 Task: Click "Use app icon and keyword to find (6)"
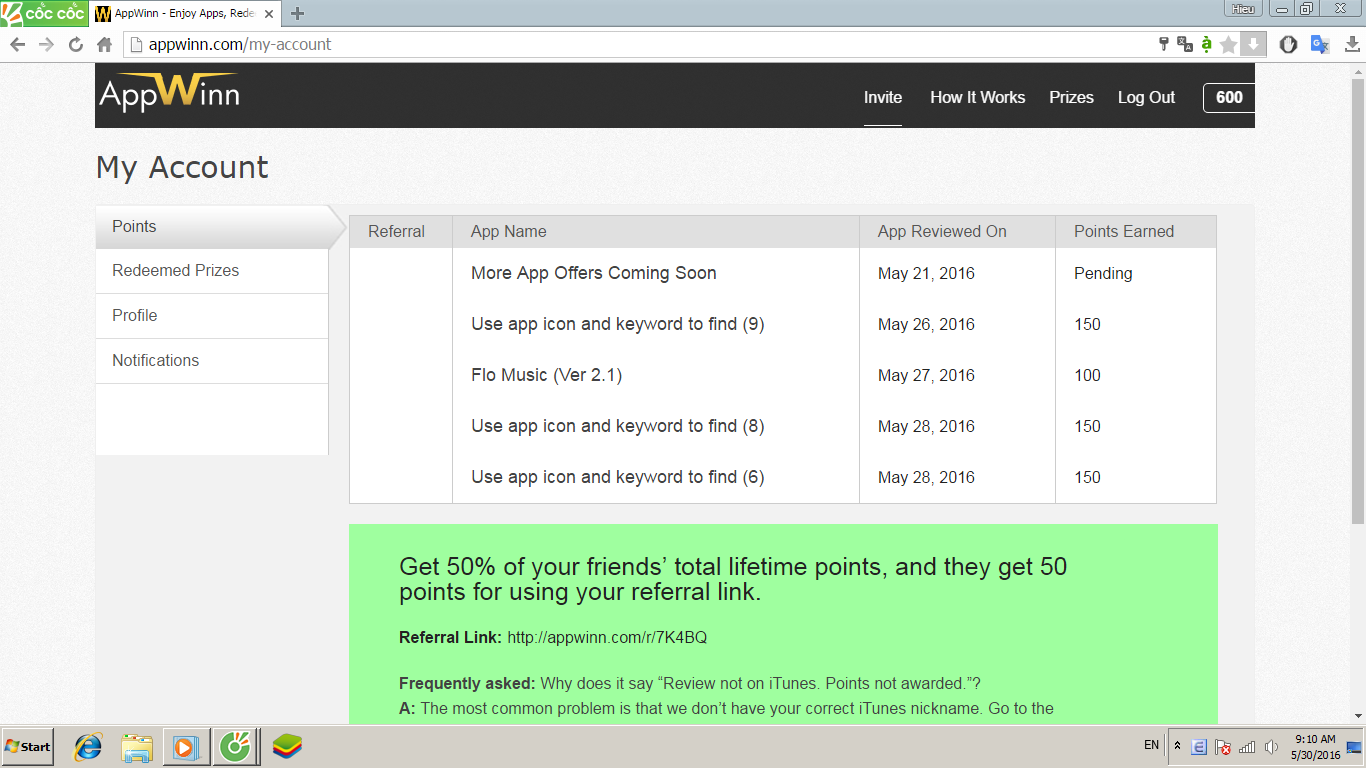click(618, 477)
